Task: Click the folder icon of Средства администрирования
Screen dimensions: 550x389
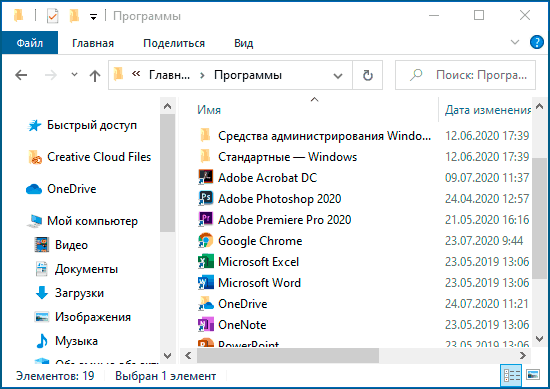Action: click(206, 135)
